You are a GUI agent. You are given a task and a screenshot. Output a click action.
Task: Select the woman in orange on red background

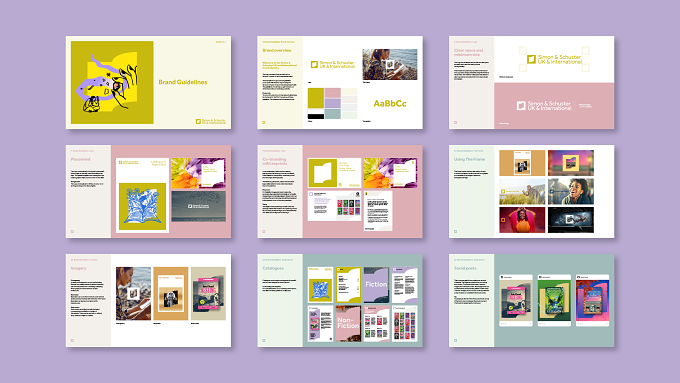click(522, 220)
